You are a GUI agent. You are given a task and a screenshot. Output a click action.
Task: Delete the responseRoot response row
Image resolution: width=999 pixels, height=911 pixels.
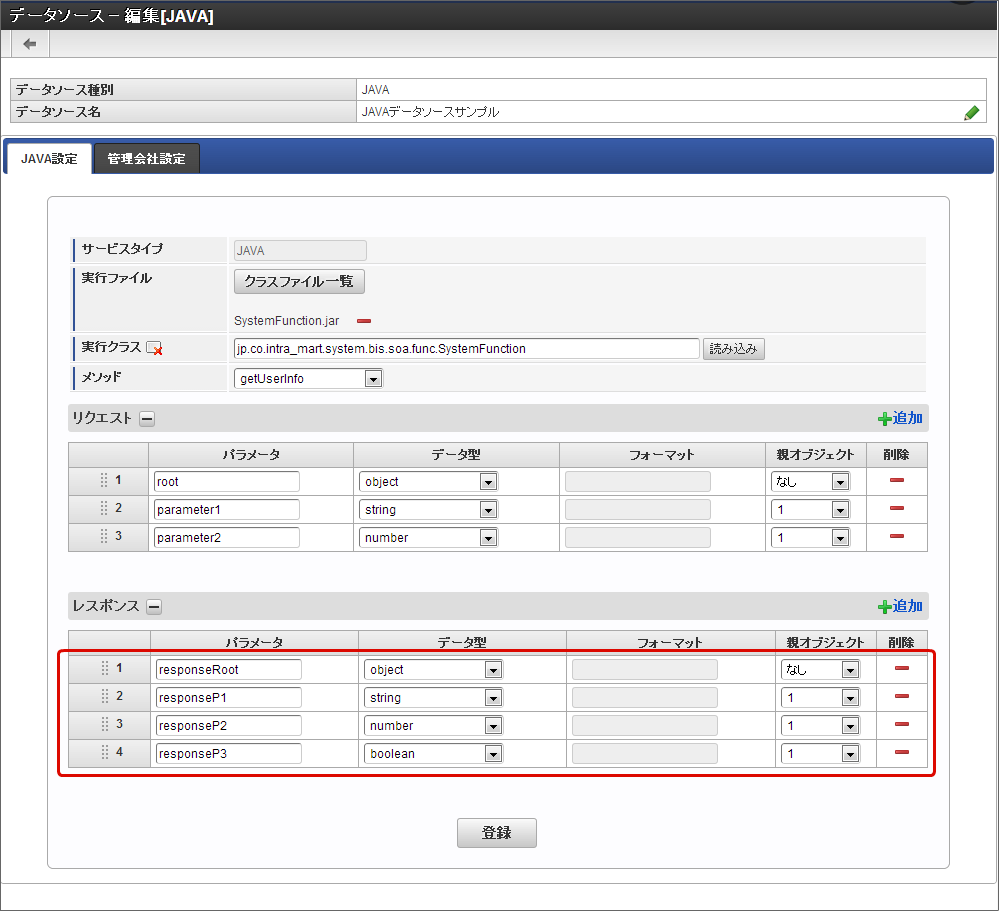click(x=901, y=669)
